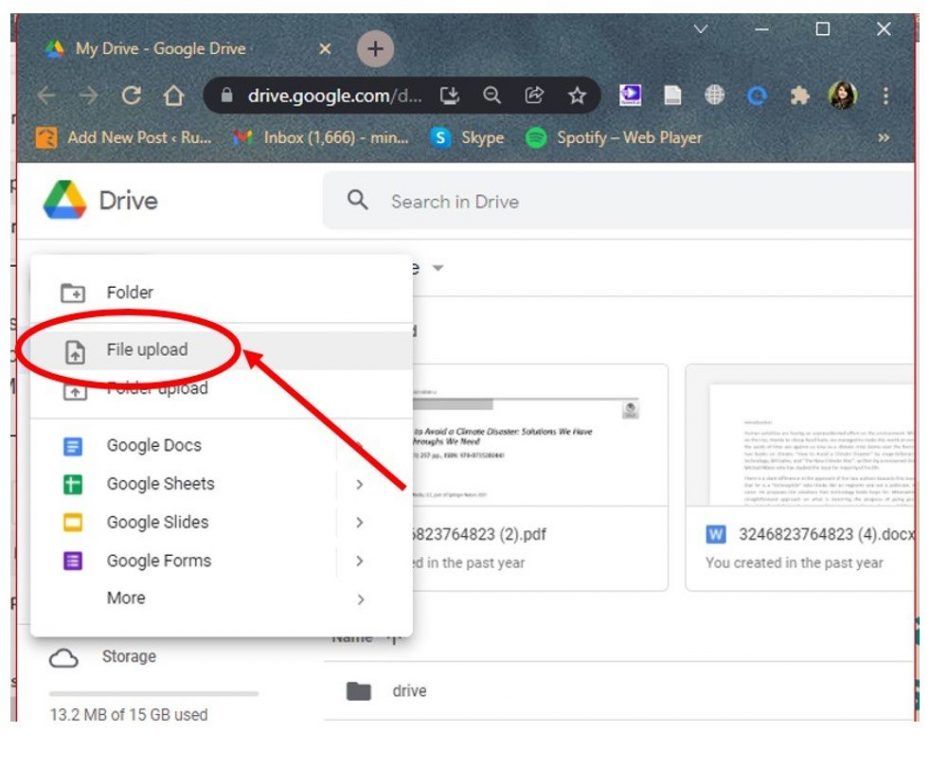
Task: Expand the Google Slides submenu arrow
Action: pos(359,522)
